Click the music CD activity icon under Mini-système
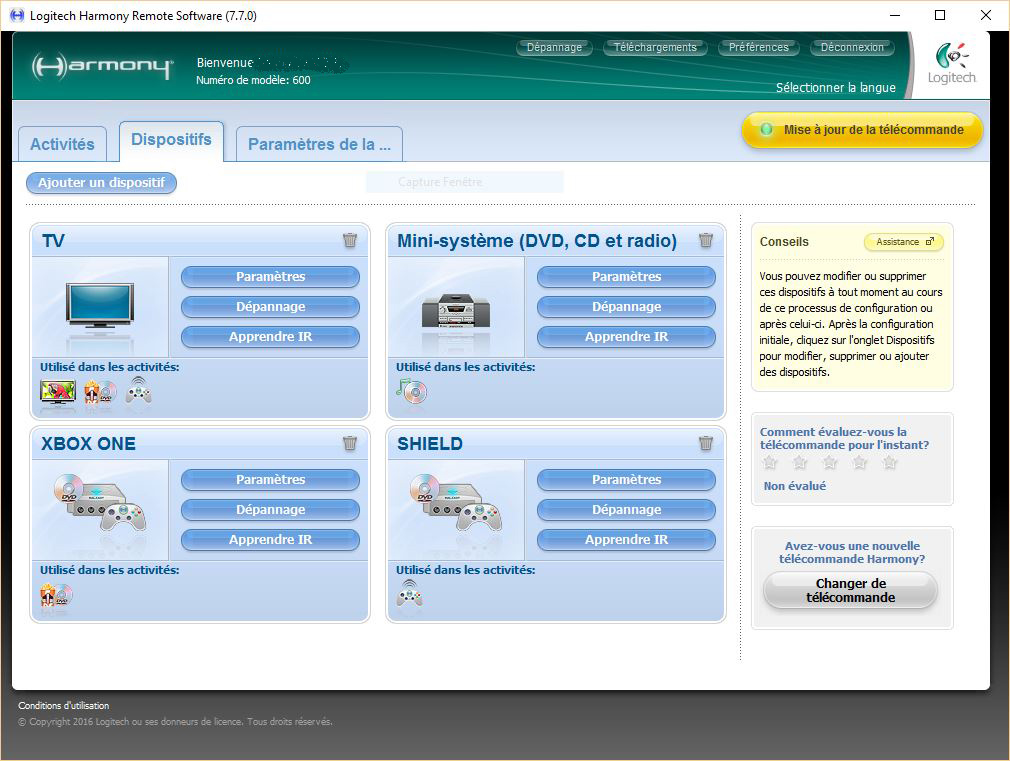This screenshot has height=761, width=1010. [411, 391]
